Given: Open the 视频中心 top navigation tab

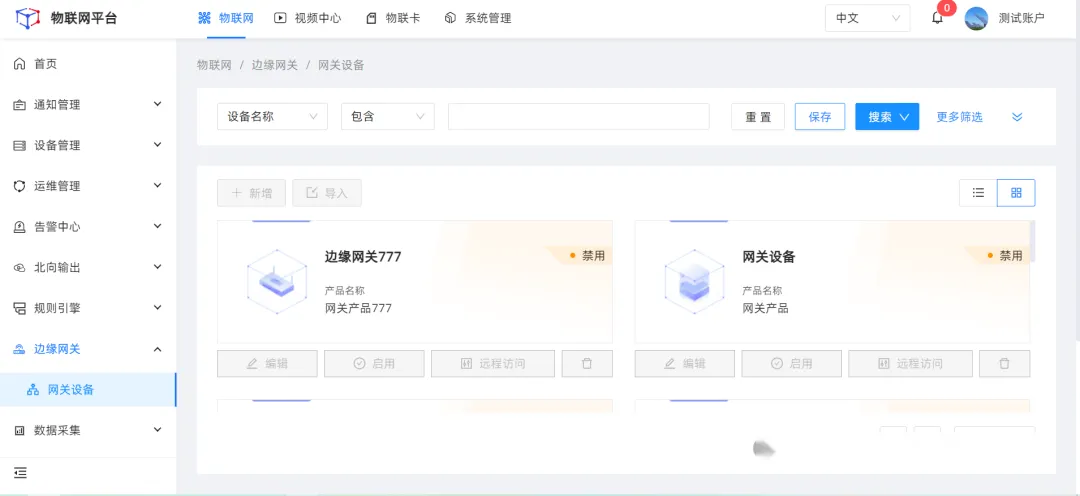Looking at the screenshot, I should (307, 19).
